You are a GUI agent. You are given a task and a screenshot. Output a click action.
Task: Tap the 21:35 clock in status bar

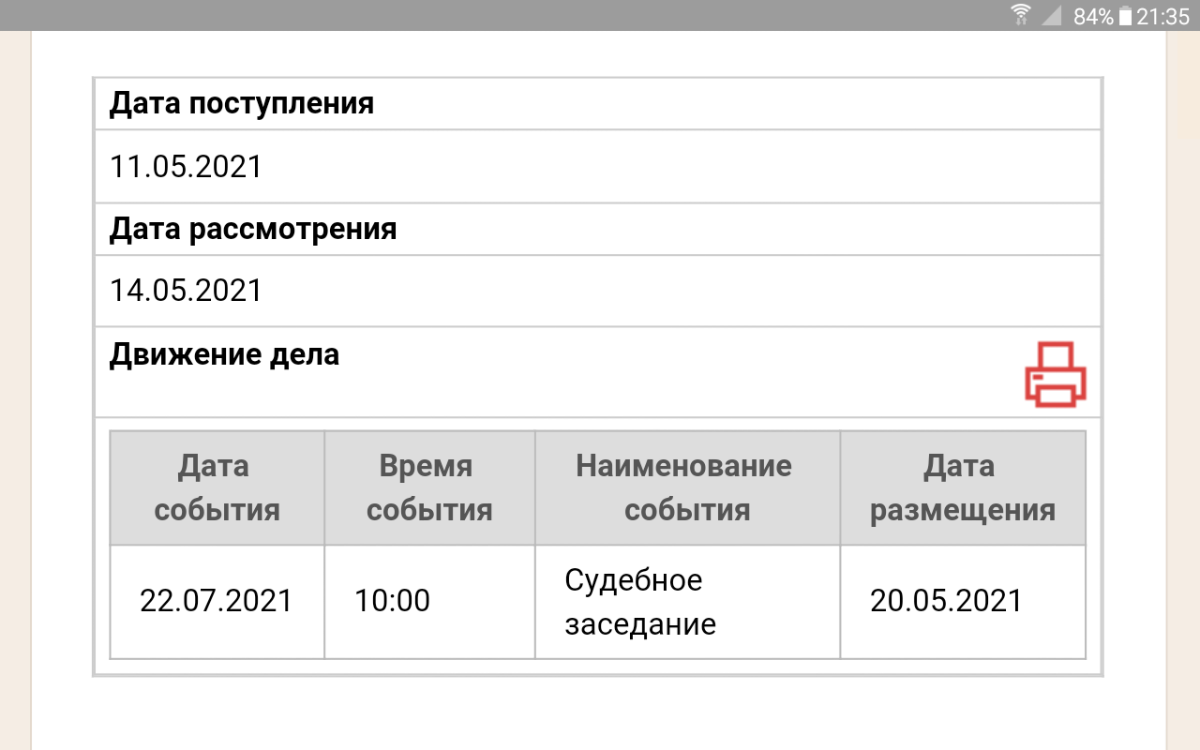coord(1163,16)
